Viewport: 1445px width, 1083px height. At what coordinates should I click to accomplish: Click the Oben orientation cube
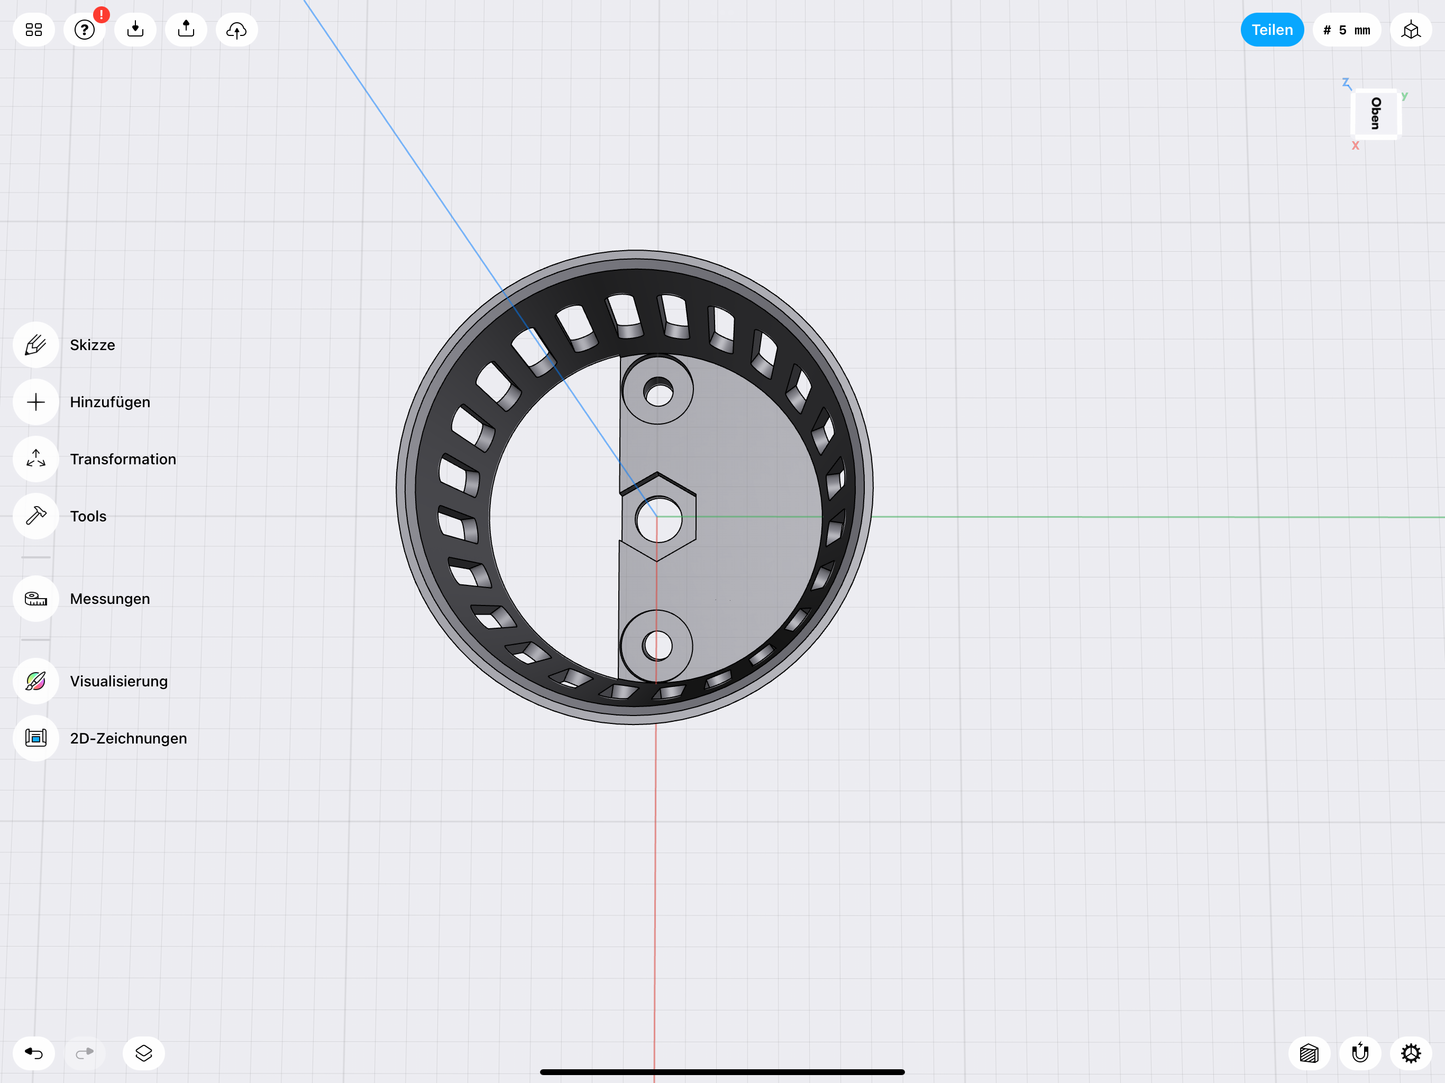[x=1376, y=114]
